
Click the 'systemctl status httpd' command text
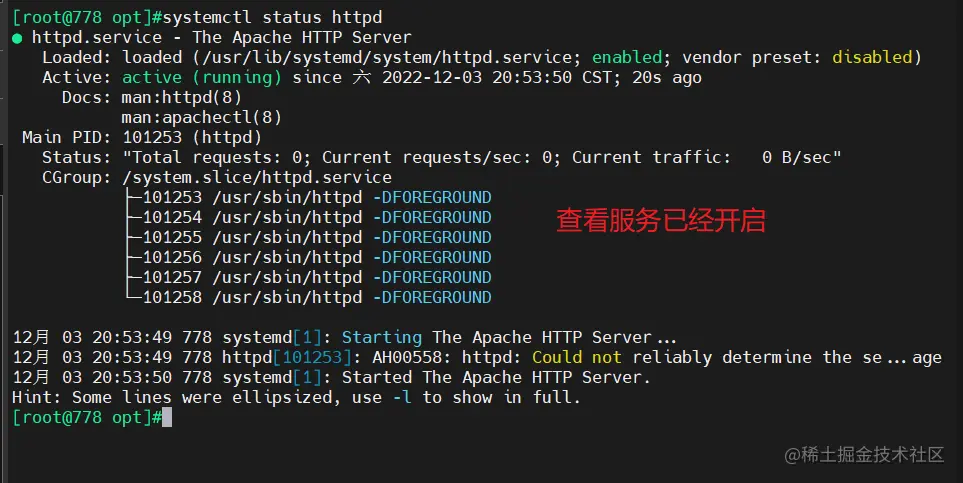point(271,18)
